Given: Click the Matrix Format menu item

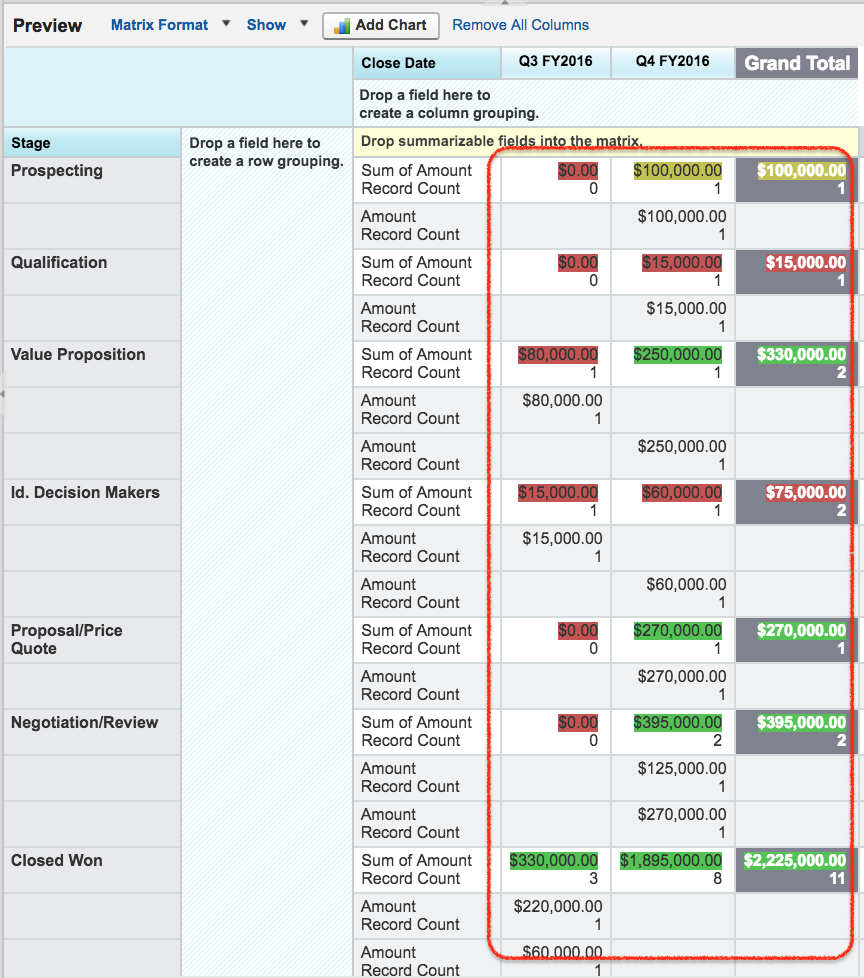Looking at the screenshot, I should [160, 25].
